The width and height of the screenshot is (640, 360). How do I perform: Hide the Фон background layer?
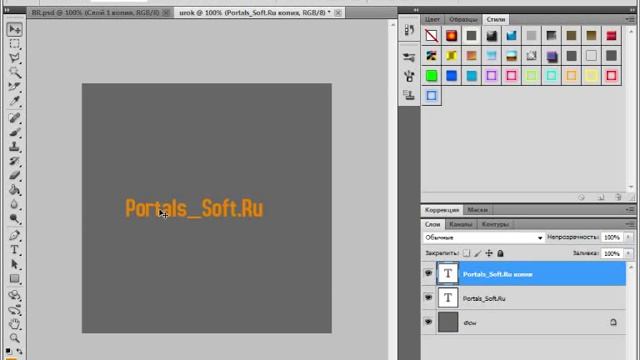429,322
